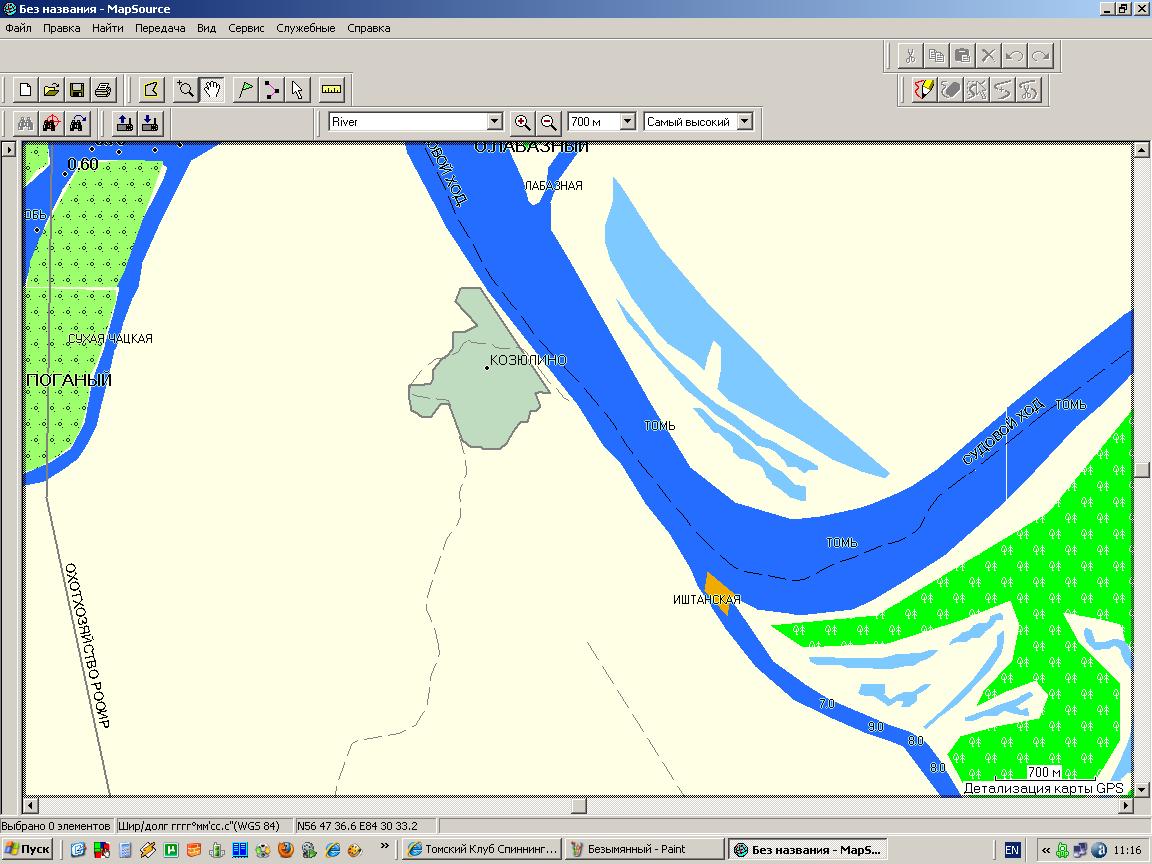Open the Сервис menu
1152x864 pixels.
click(246, 28)
